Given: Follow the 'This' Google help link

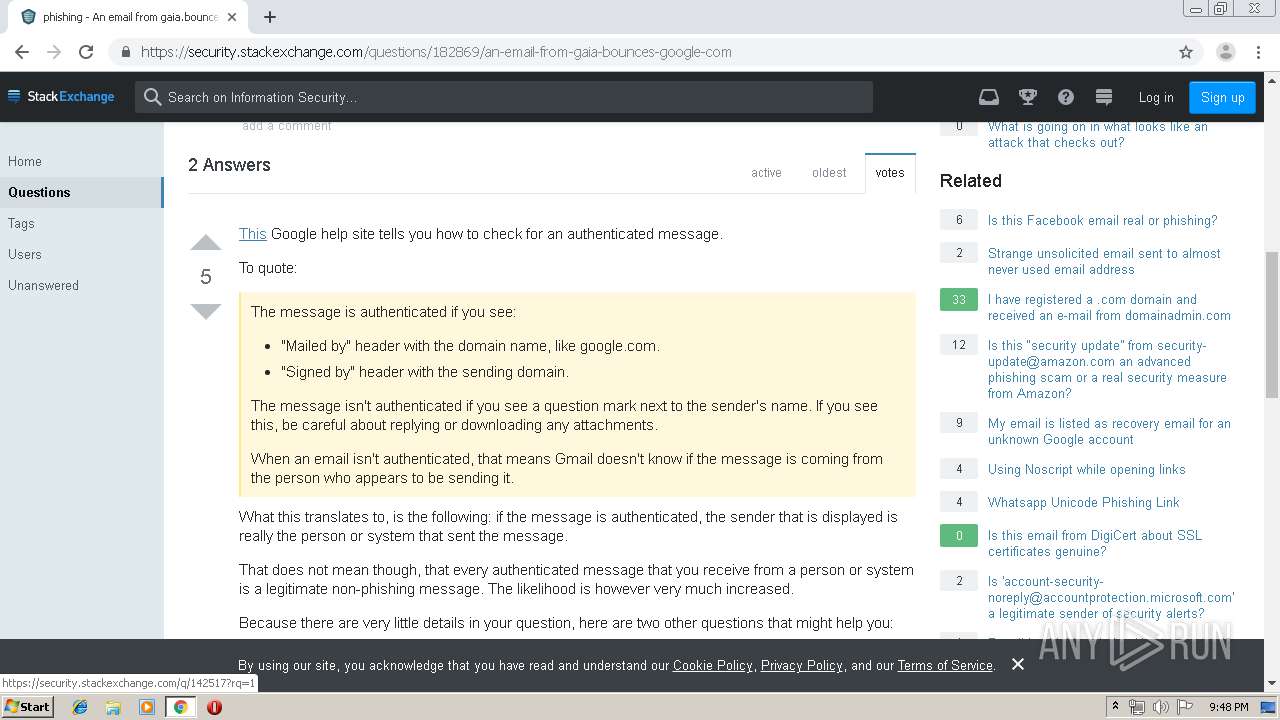Looking at the screenshot, I should point(252,234).
